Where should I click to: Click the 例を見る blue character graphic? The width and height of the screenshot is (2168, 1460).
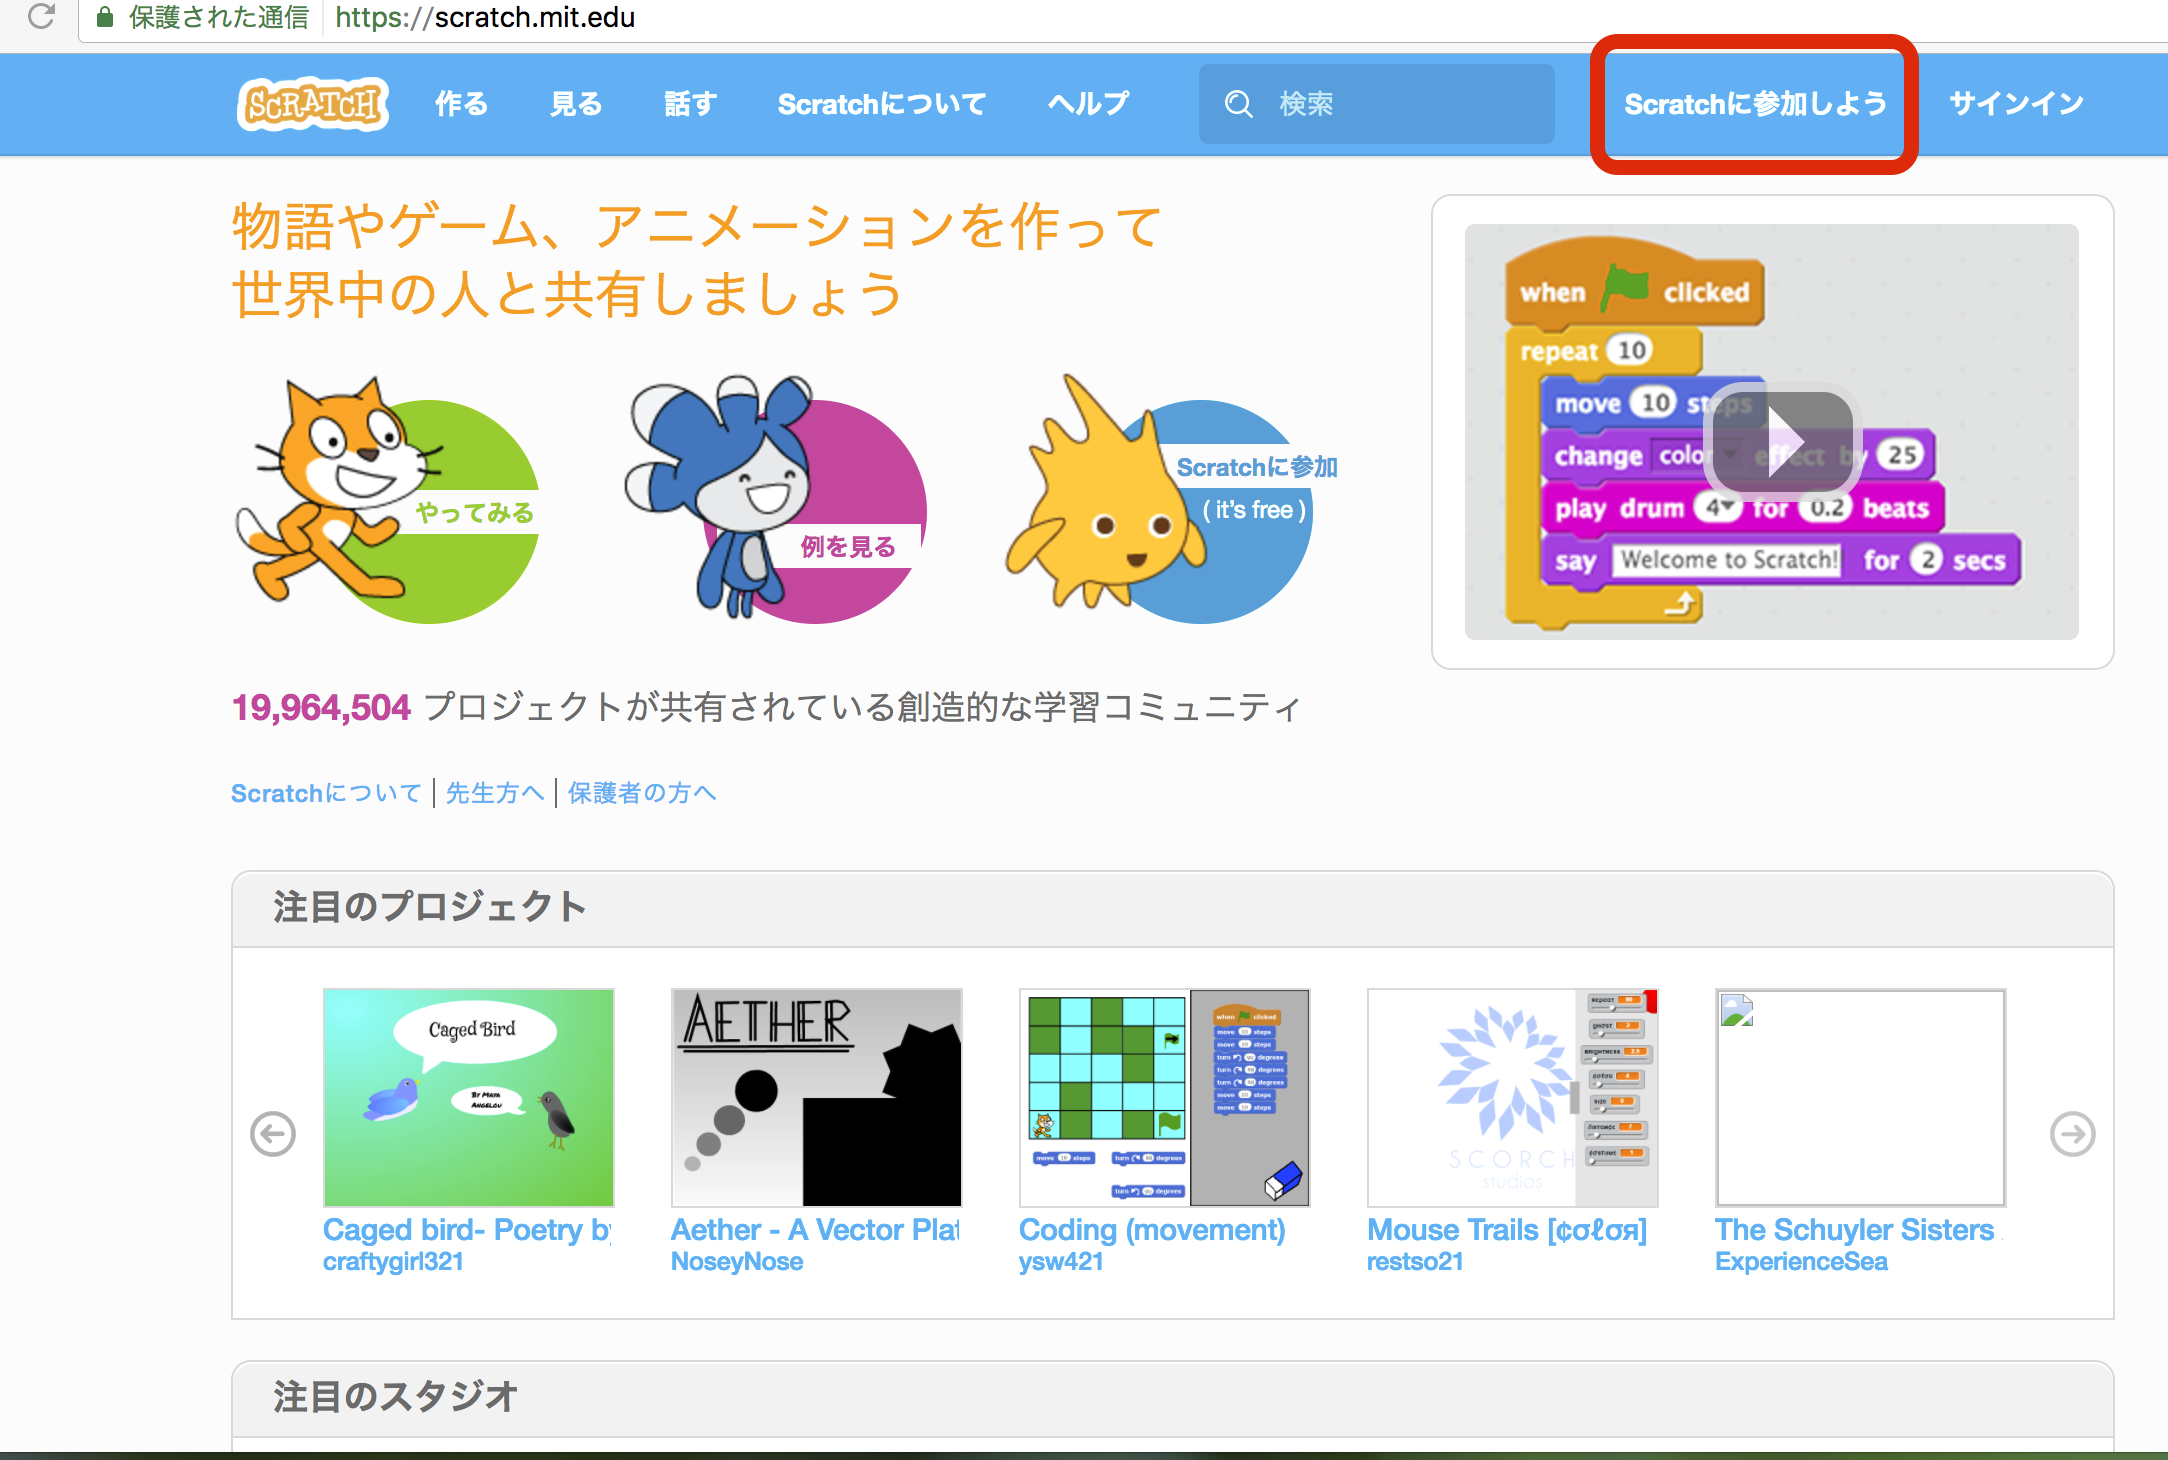click(x=775, y=500)
